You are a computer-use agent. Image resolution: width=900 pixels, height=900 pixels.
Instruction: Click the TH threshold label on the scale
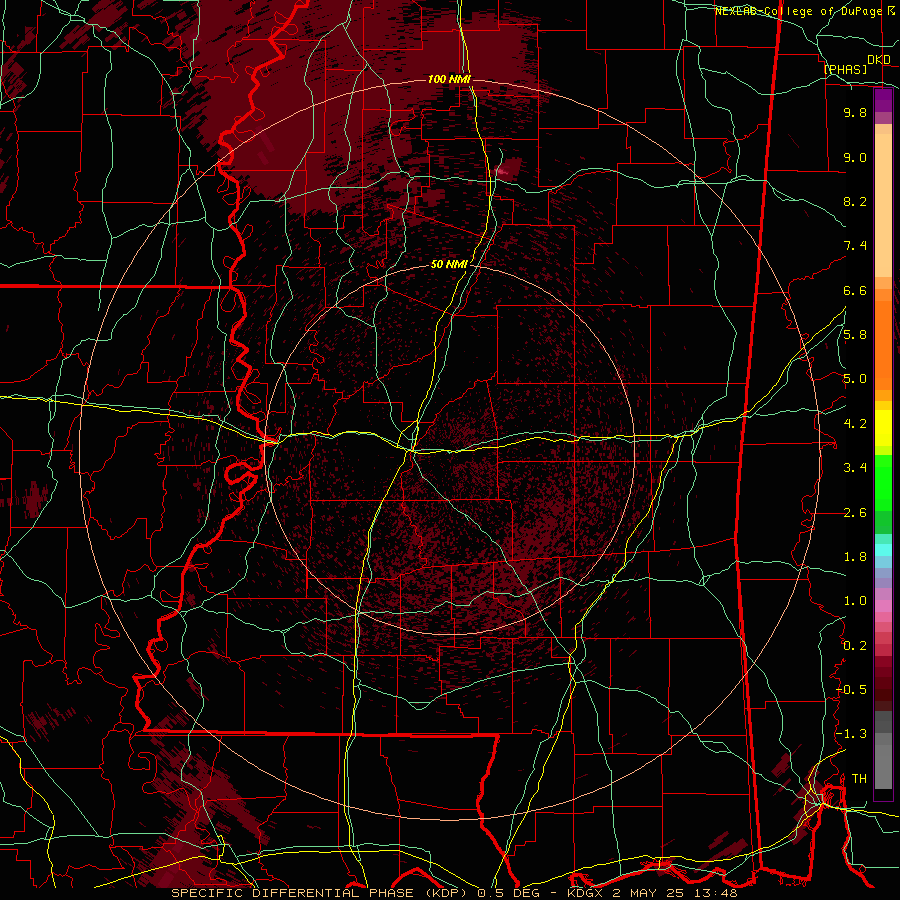point(859,778)
